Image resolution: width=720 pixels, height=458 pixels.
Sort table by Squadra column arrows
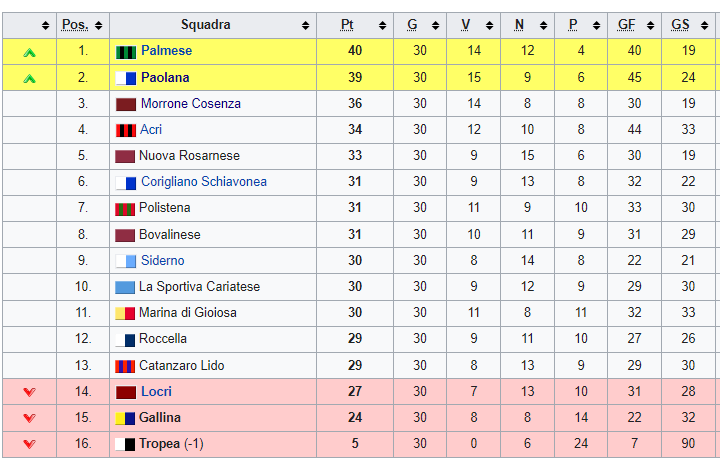coord(305,26)
